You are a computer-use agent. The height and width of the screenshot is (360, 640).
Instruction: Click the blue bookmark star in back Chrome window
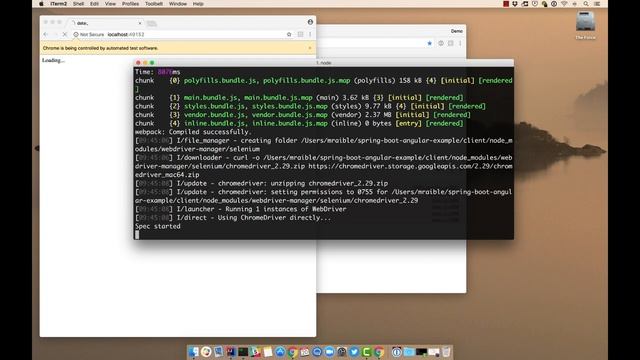(429, 43)
